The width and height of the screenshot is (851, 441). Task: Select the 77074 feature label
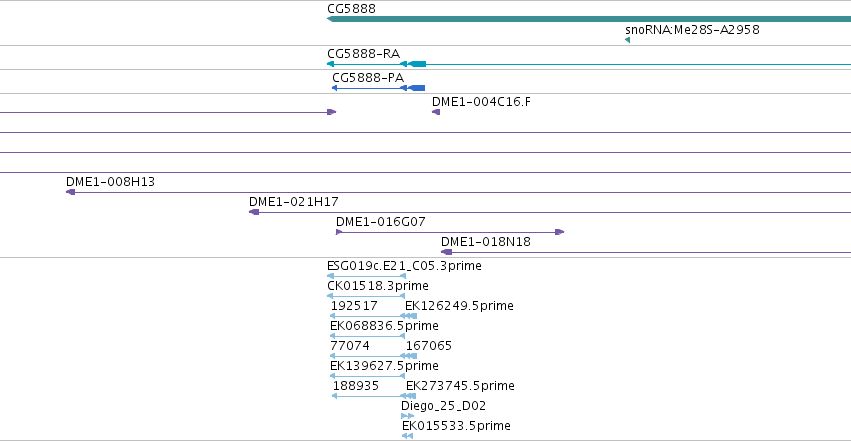(x=350, y=346)
